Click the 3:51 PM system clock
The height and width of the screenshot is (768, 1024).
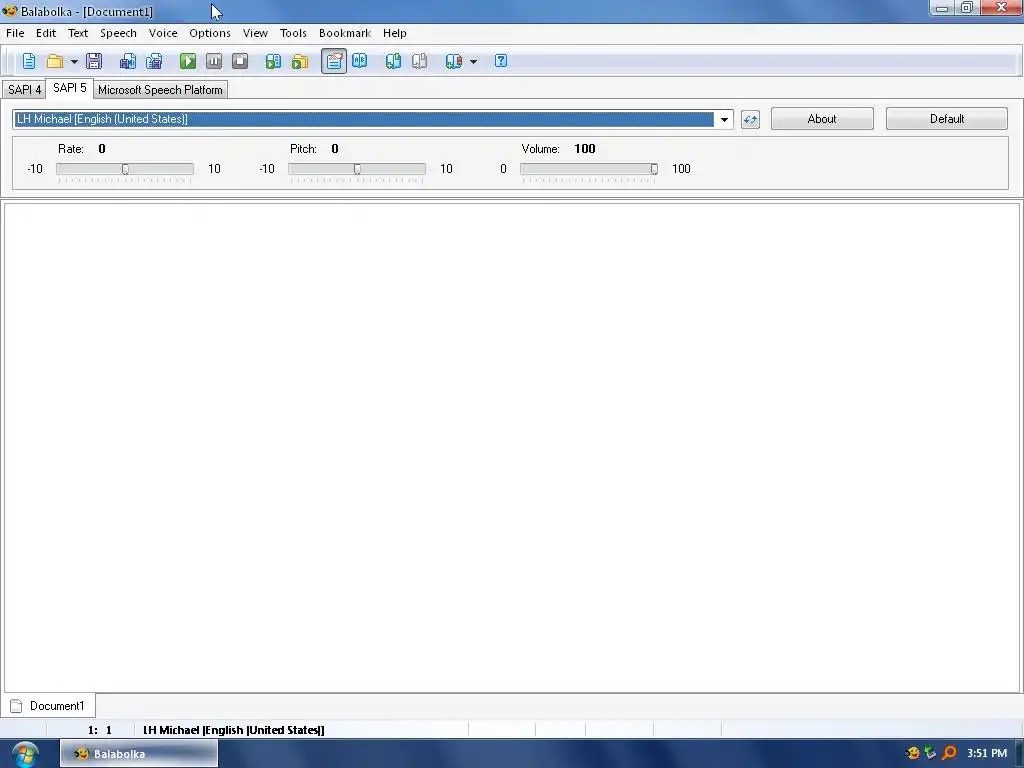point(987,753)
